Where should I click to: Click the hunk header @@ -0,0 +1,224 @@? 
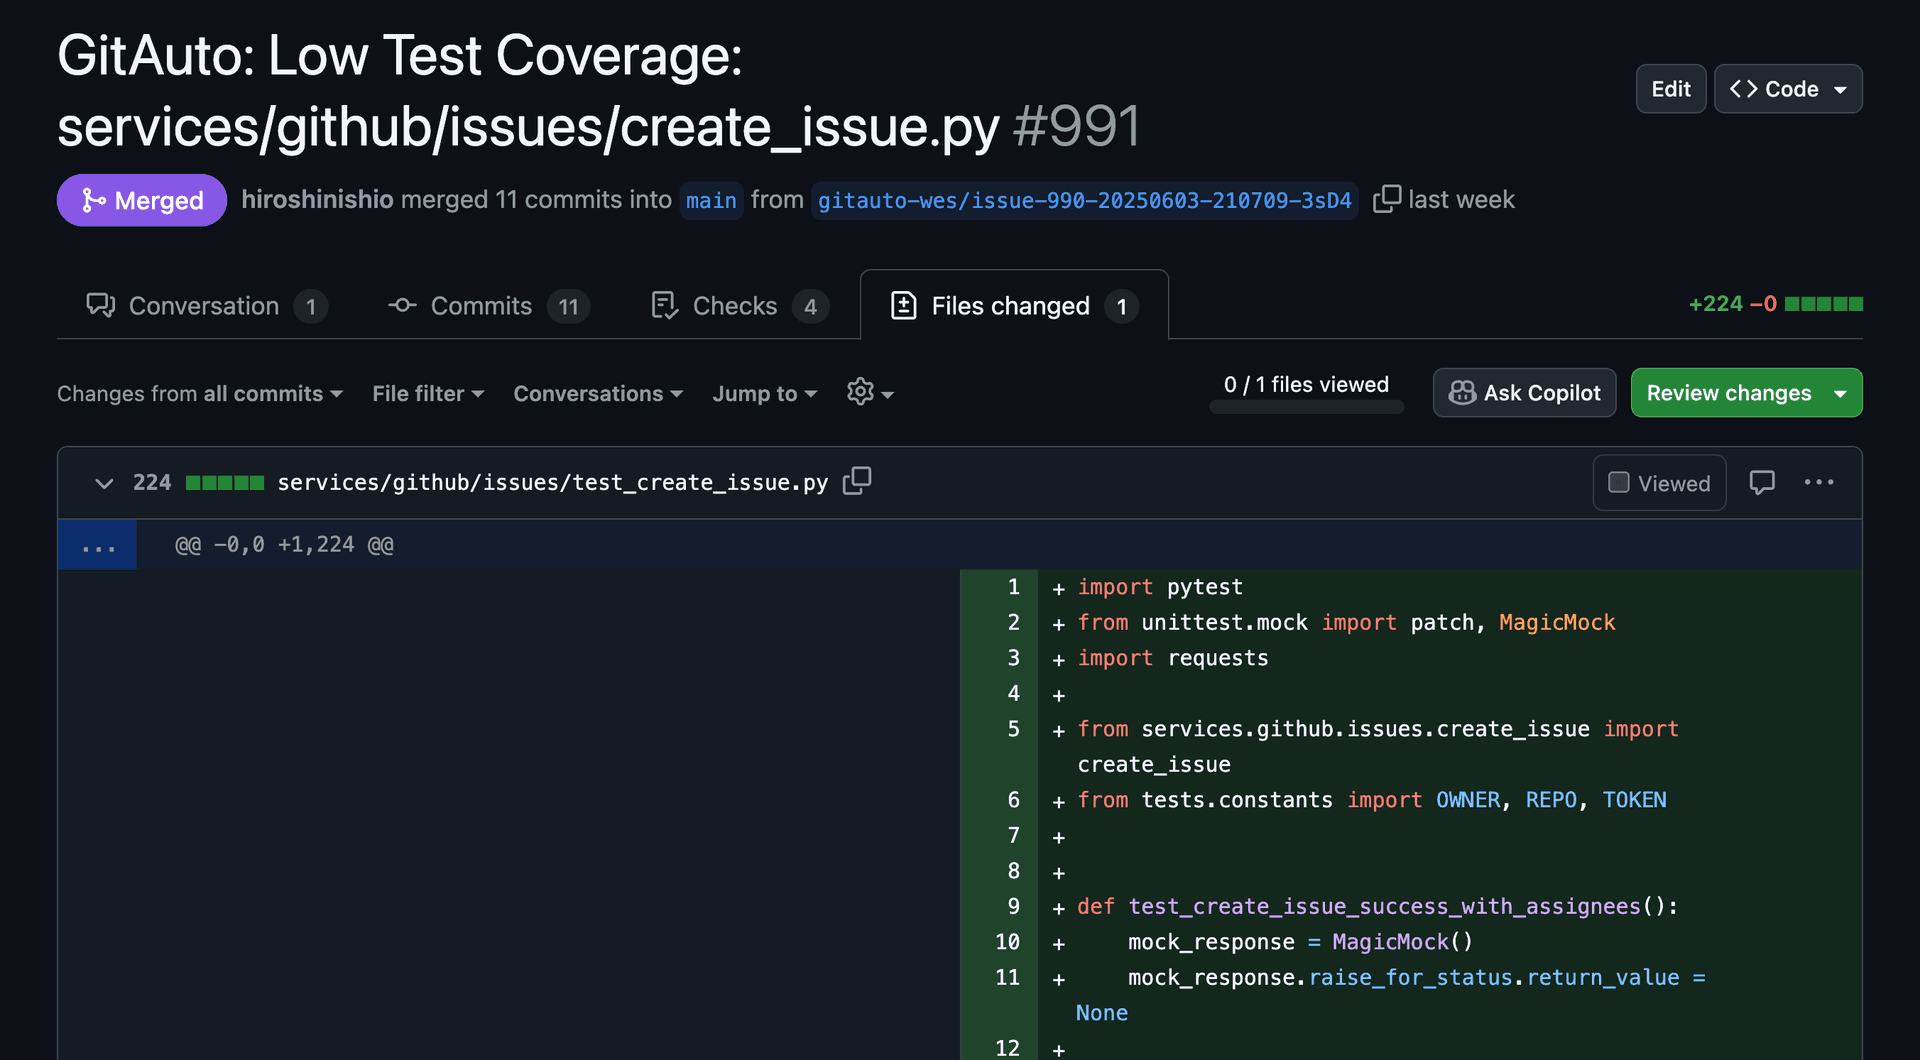coord(284,545)
